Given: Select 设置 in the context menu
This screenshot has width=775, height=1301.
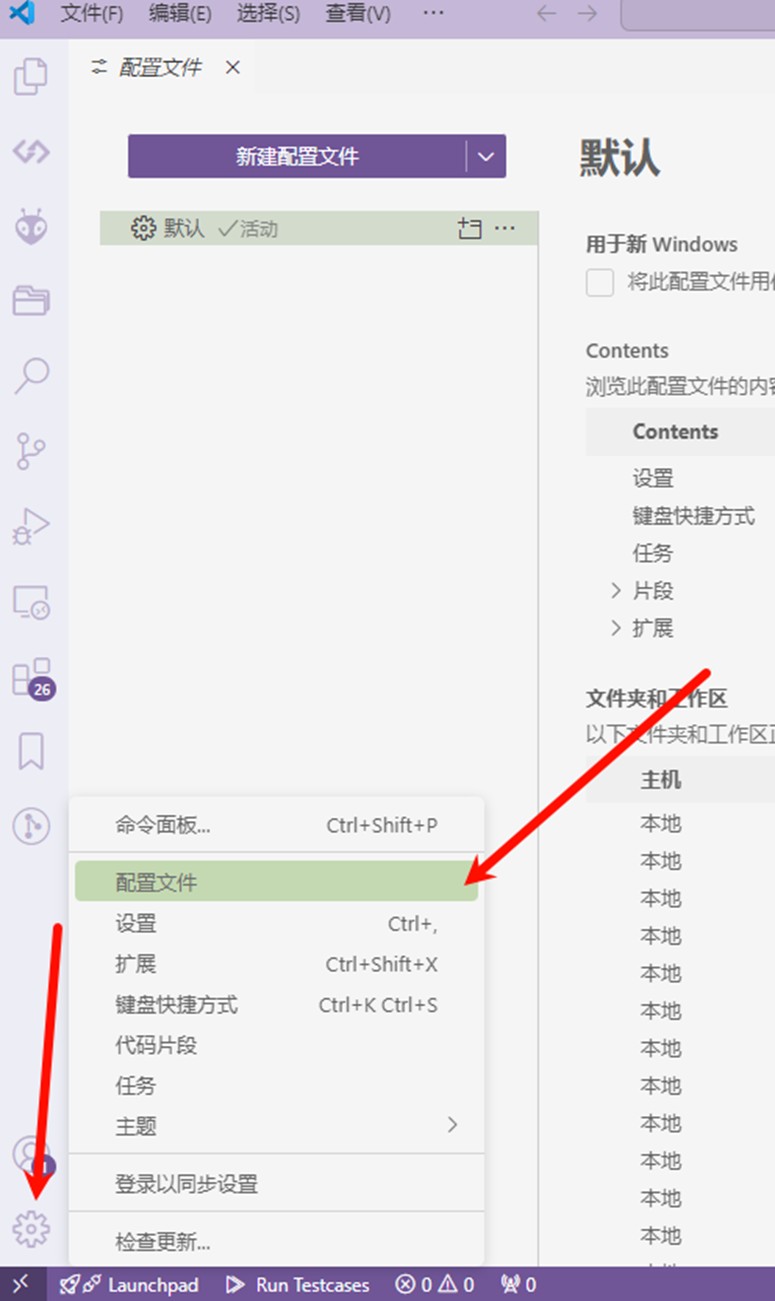Looking at the screenshot, I should coord(276,924).
